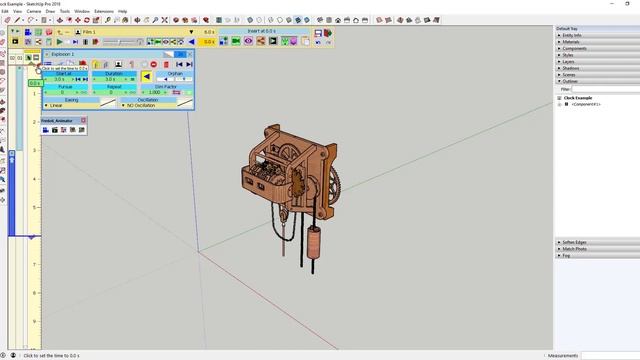This screenshot has height=360, width=640.
Task: Click the jump-to-start arrow in Explosion panel
Action: pyautogui.click(x=179, y=64)
